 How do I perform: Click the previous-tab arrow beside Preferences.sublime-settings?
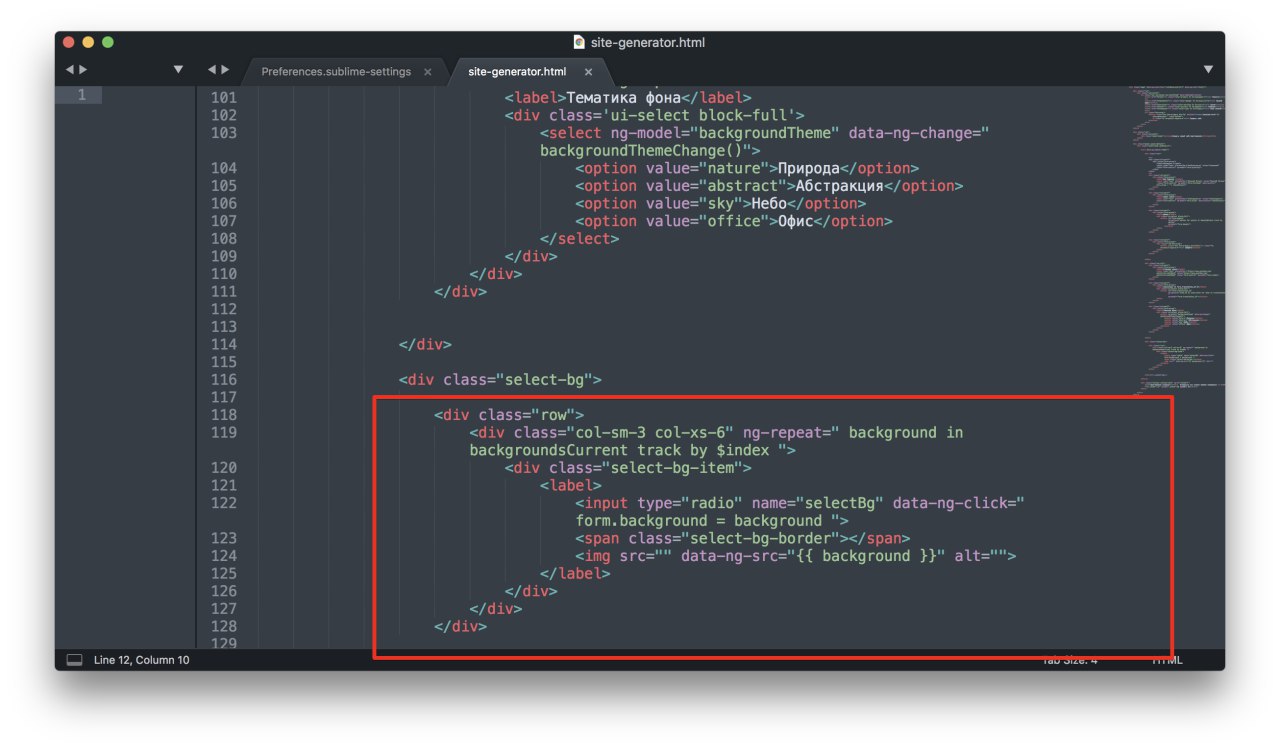click(212, 70)
